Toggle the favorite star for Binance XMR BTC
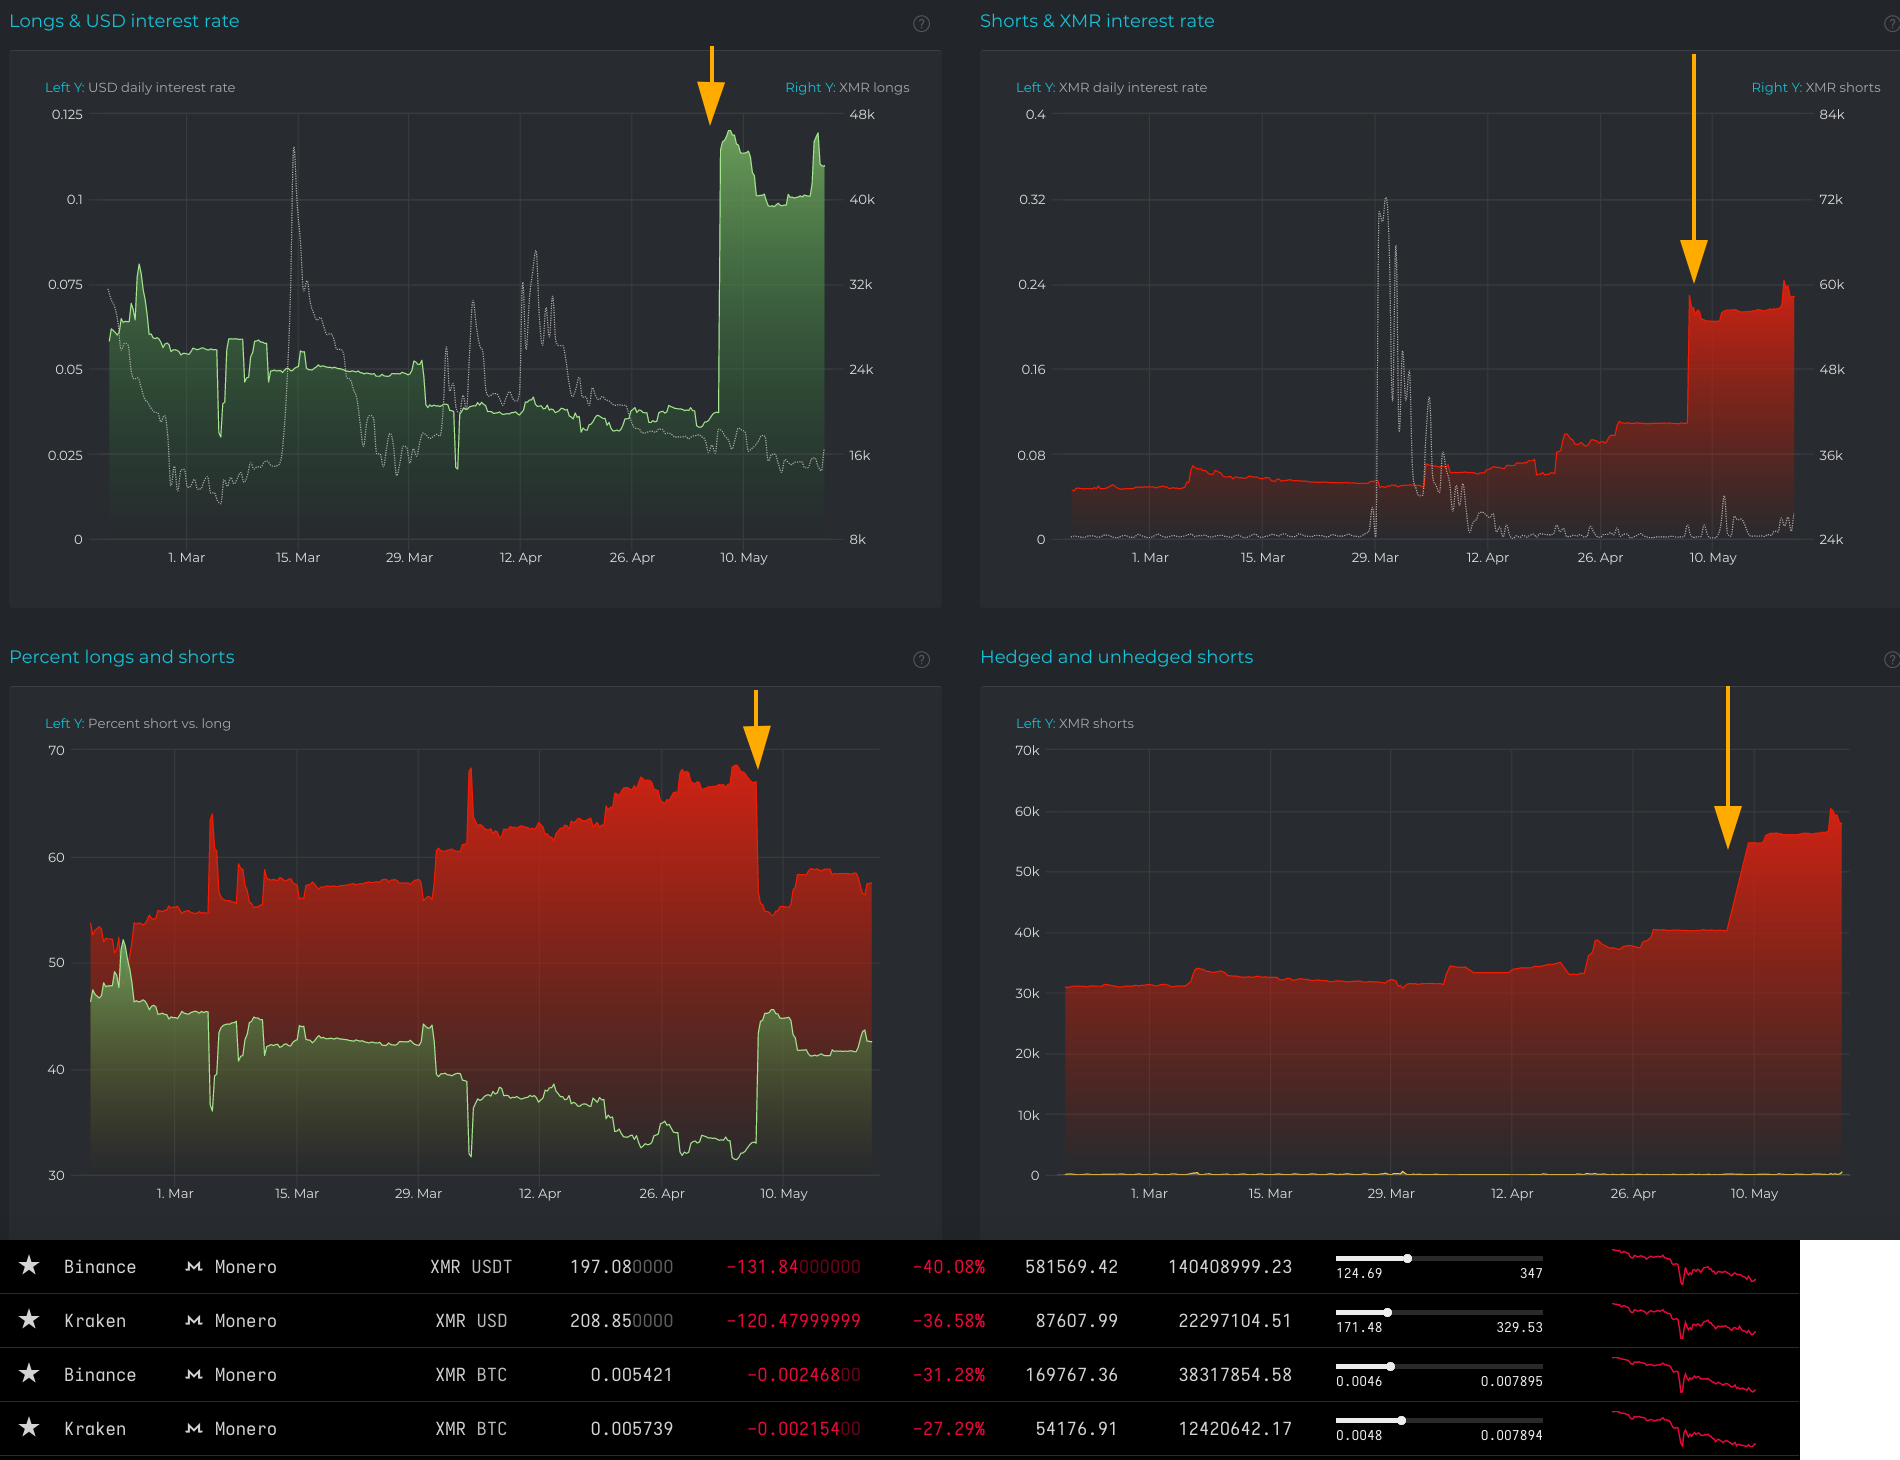 29,1374
